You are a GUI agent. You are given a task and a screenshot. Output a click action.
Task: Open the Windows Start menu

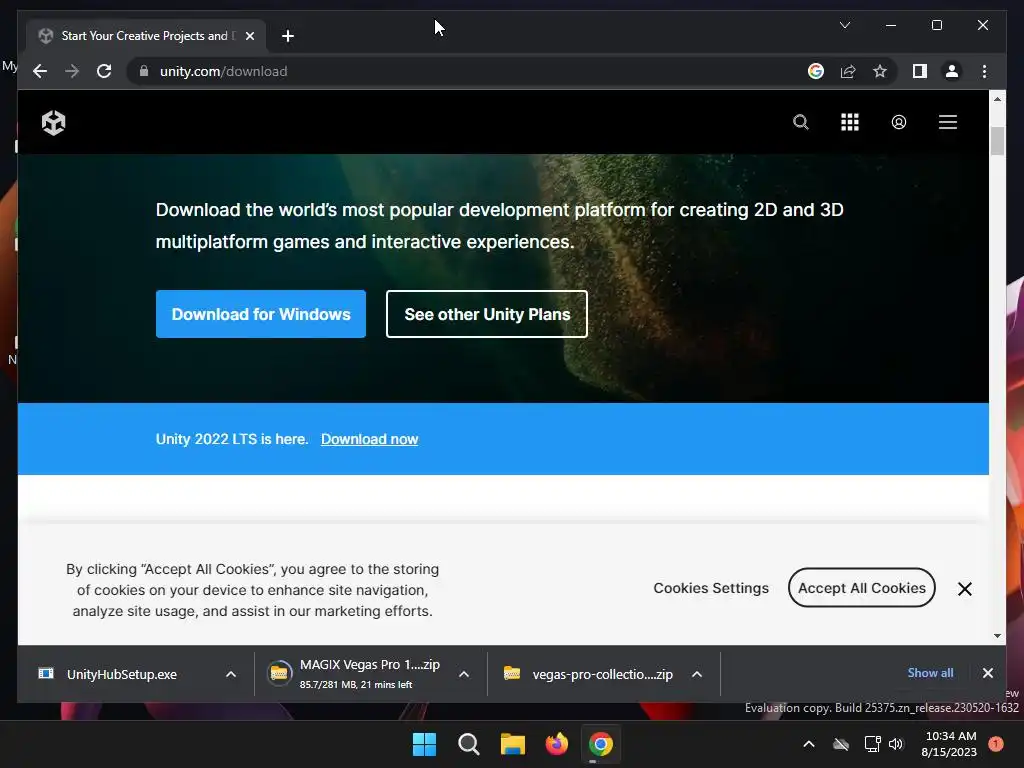[x=424, y=744]
